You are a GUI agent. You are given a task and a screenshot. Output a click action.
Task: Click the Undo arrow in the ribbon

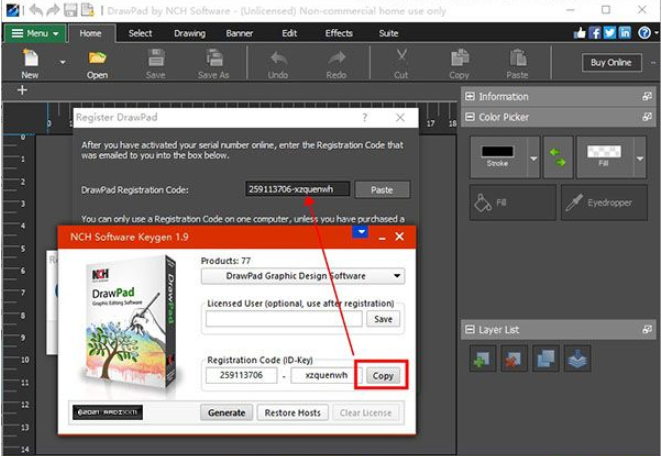278,58
